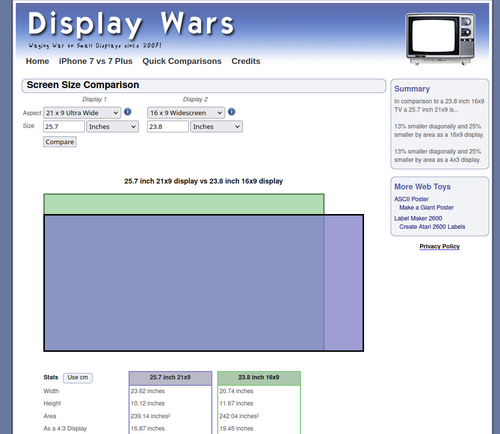Screen dimensions: 500x434
Task: Expand Display 2 Inches unit dropdown
Action: tap(216, 127)
